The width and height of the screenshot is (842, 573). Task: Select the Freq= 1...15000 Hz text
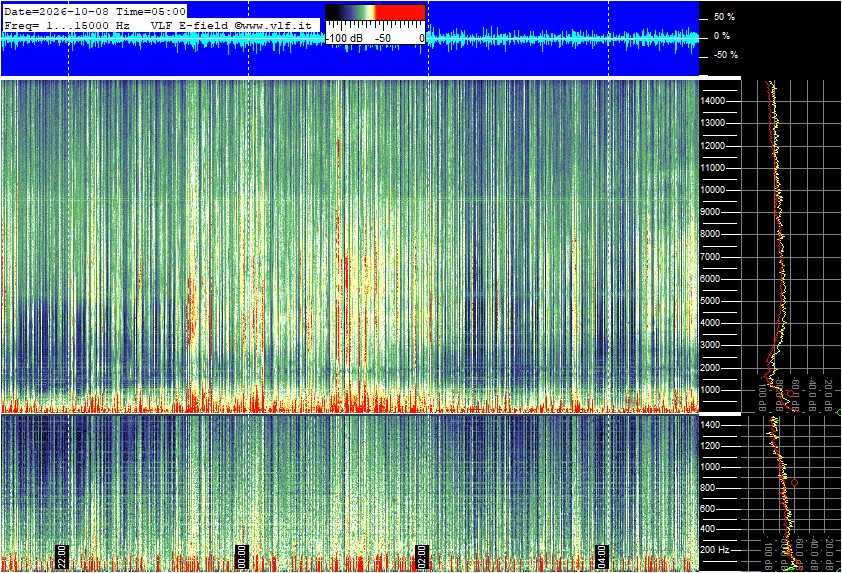(x=67, y=25)
